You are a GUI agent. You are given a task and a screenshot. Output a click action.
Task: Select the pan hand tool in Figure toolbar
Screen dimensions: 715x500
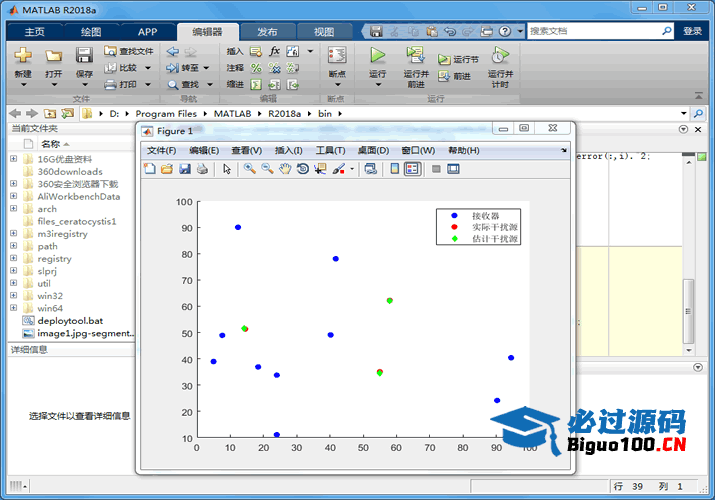coord(285,169)
